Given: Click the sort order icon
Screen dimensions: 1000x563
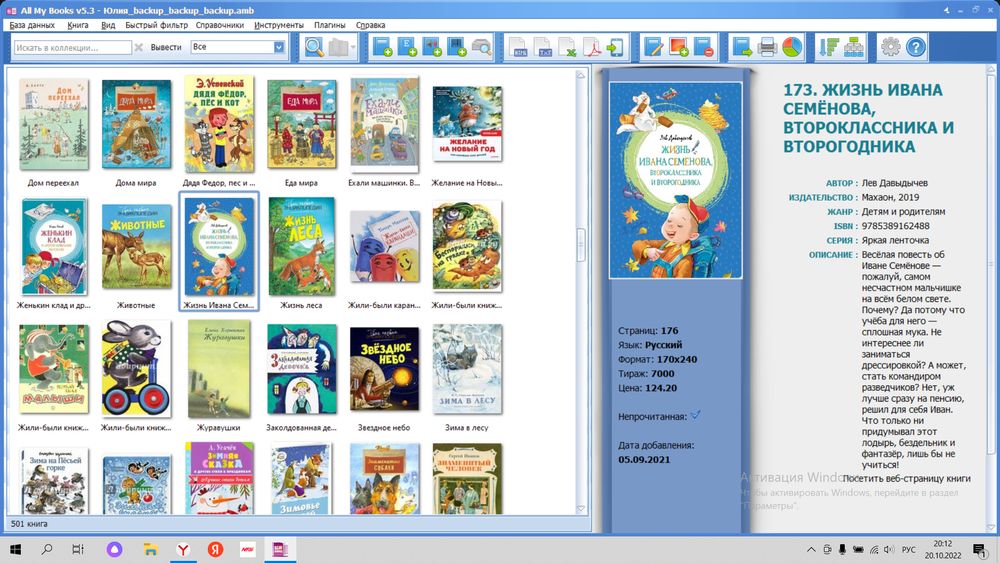Looking at the screenshot, I should [x=828, y=47].
